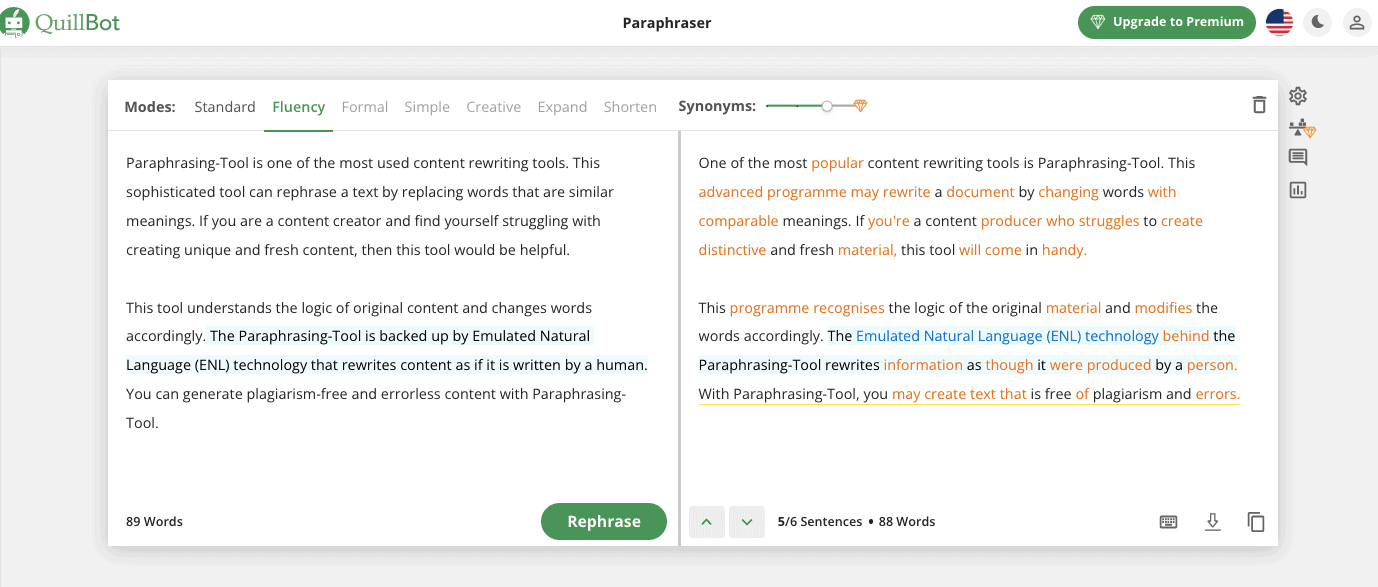Click the green Rephrase button
Screen dimensions: 1378x587
tap(604, 521)
